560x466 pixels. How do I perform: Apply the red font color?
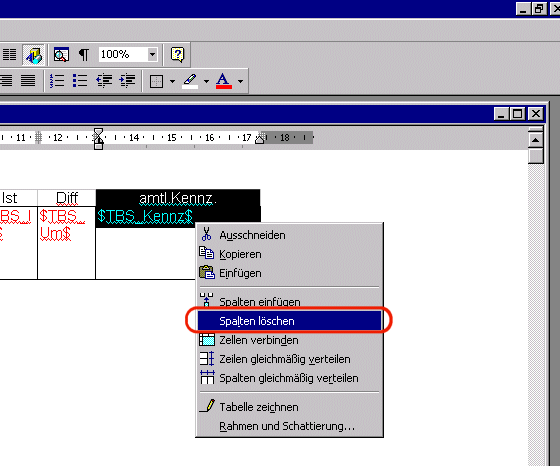tap(224, 81)
